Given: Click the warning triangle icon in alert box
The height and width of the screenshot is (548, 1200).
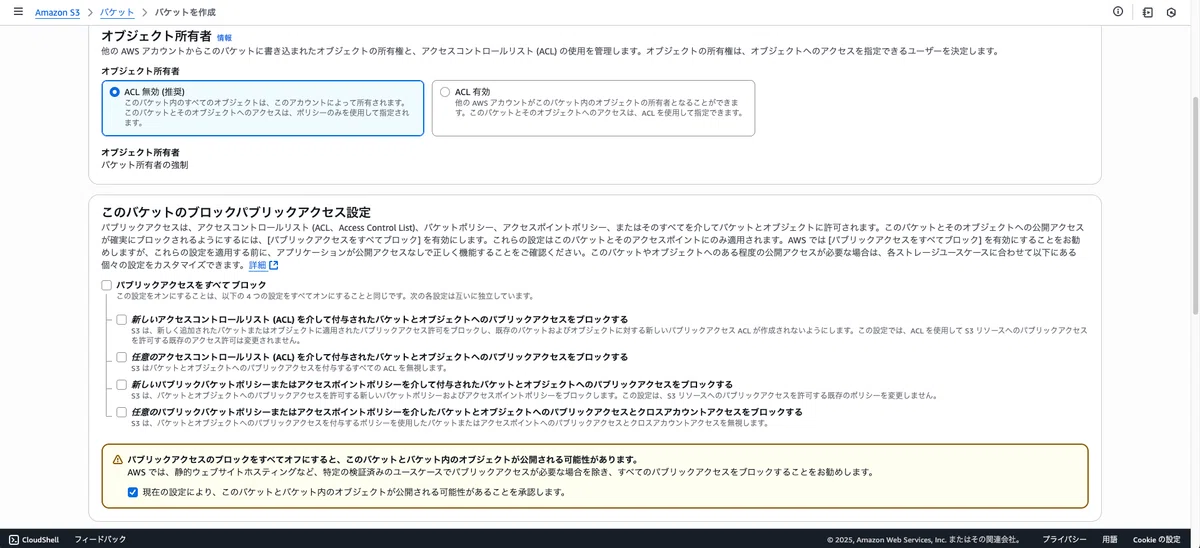Looking at the screenshot, I should tap(117, 459).
